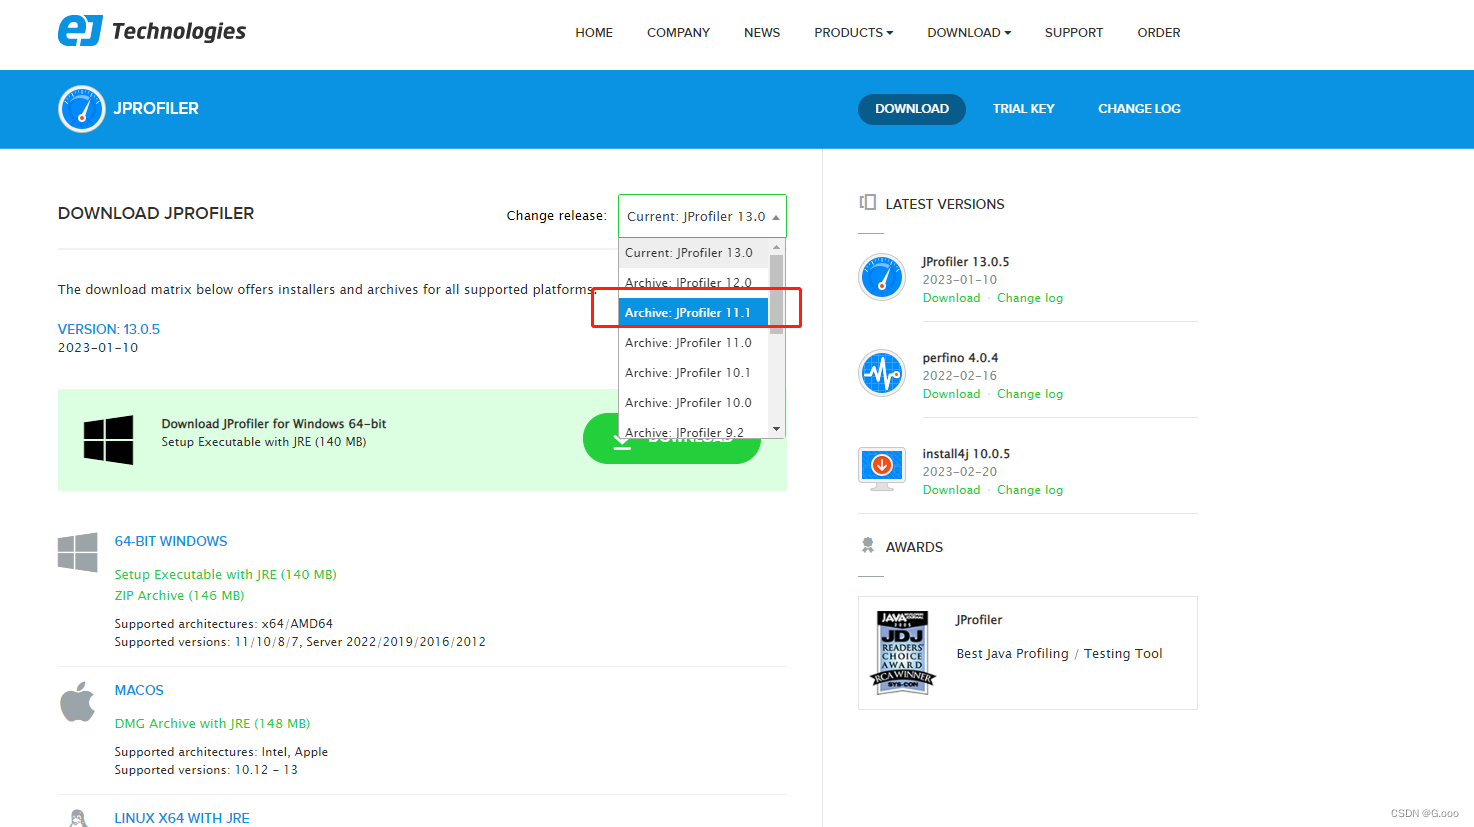Click the JProfiler 13.0.5 gauge icon
Image resolution: width=1474 pixels, height=827 pixels.
(x=882, y=277)
